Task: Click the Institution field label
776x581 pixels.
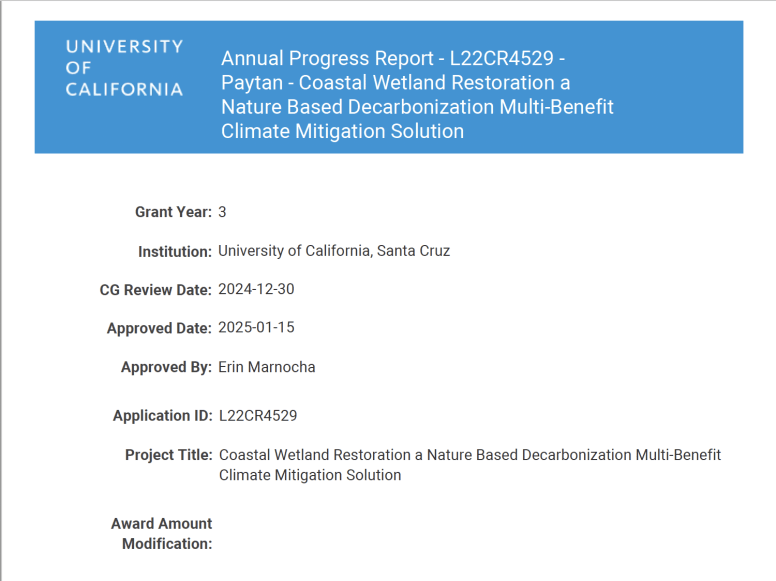Action: [174, 251]
